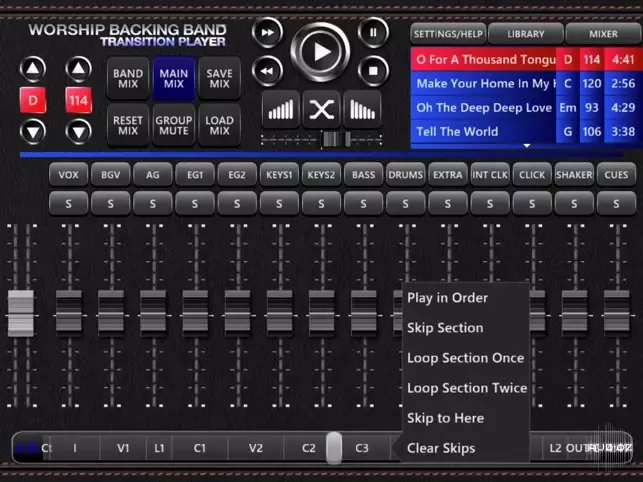The width and height of the screenshot is (643, 482).
Task: Select song Make Your Home In My Heart
Action: click(x=527, y=83)
